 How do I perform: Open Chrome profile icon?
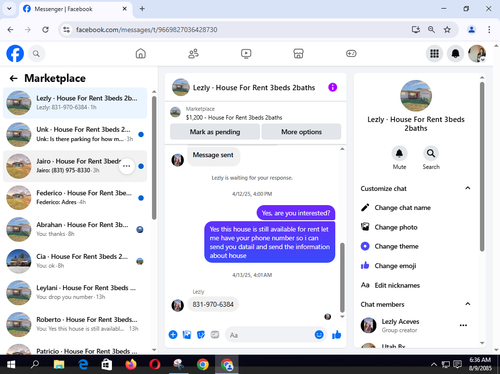(x=472, y=30)
